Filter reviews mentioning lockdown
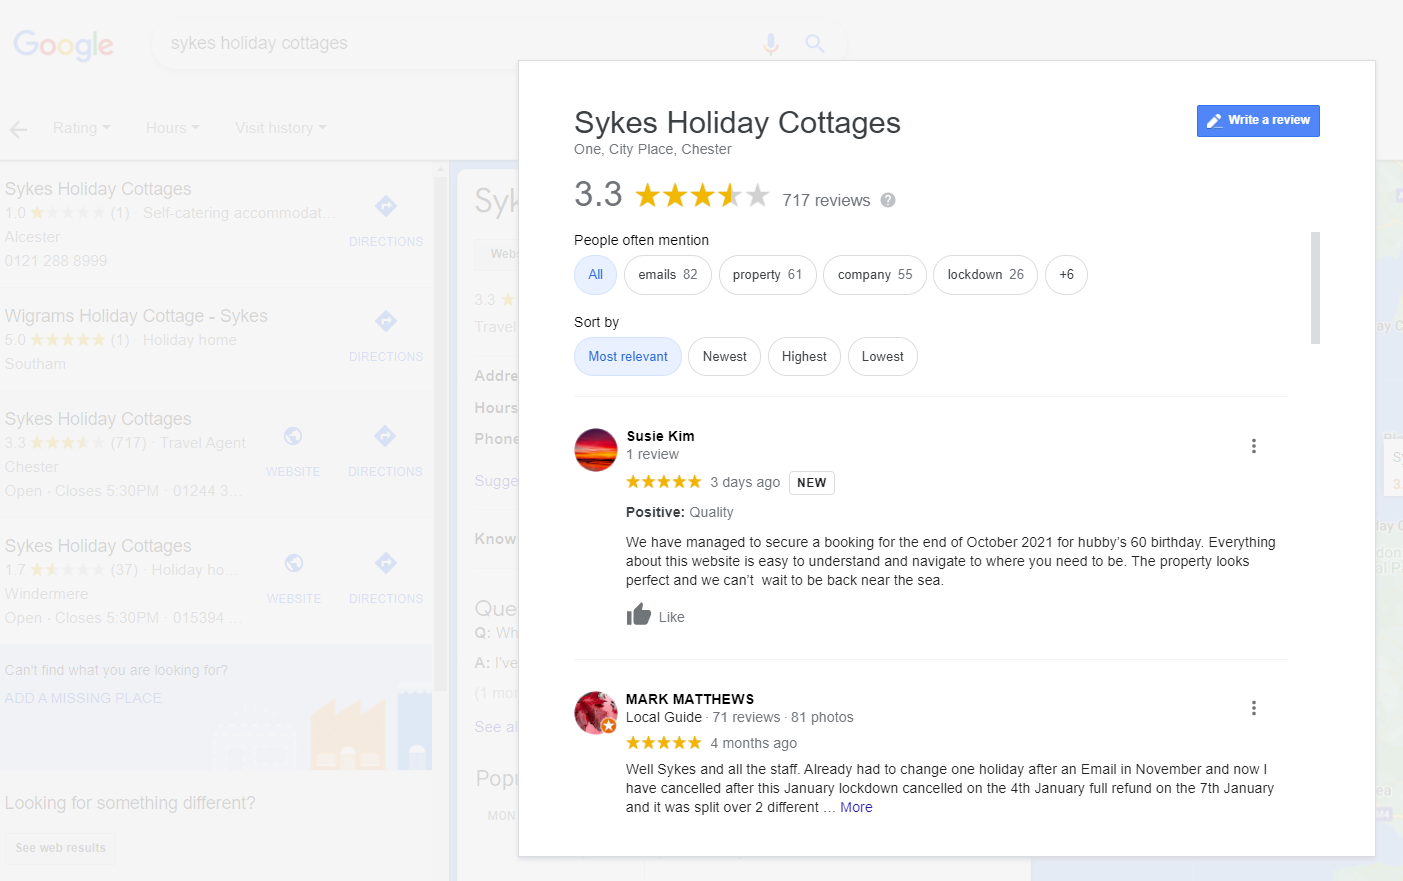The width and height of the screenshot is (1403, 881). coord(985,275)
